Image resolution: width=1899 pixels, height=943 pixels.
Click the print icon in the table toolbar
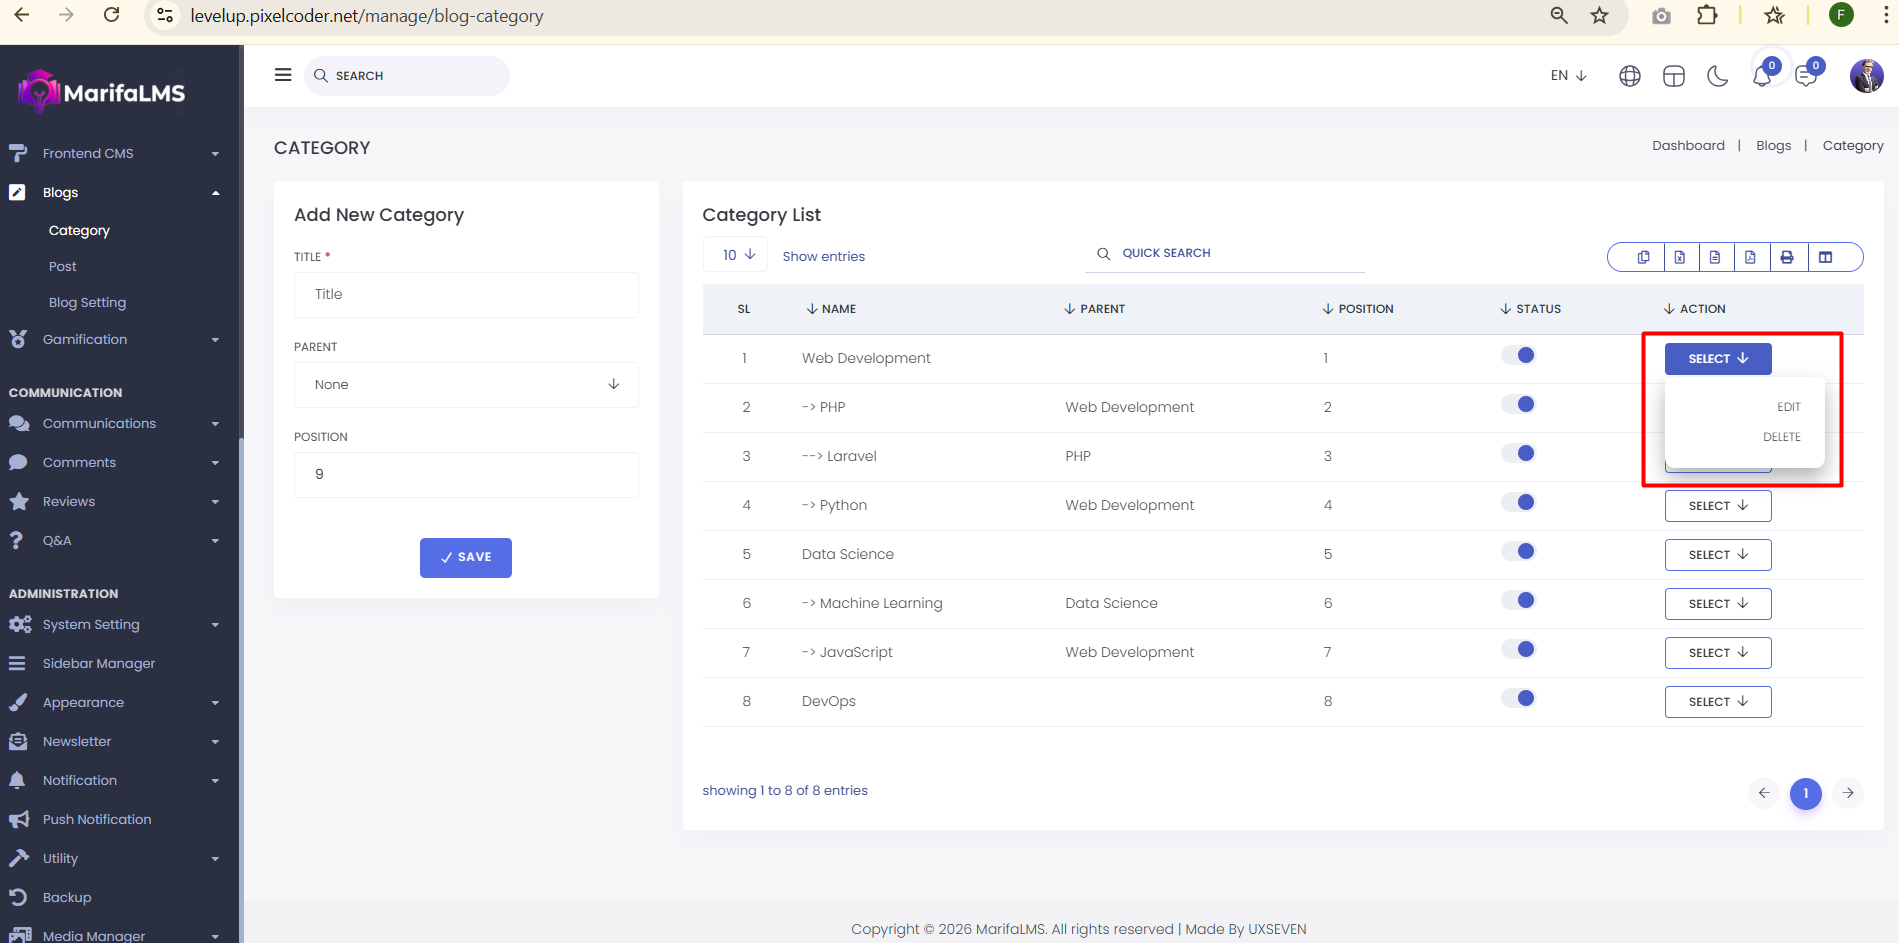(1787, 257)
